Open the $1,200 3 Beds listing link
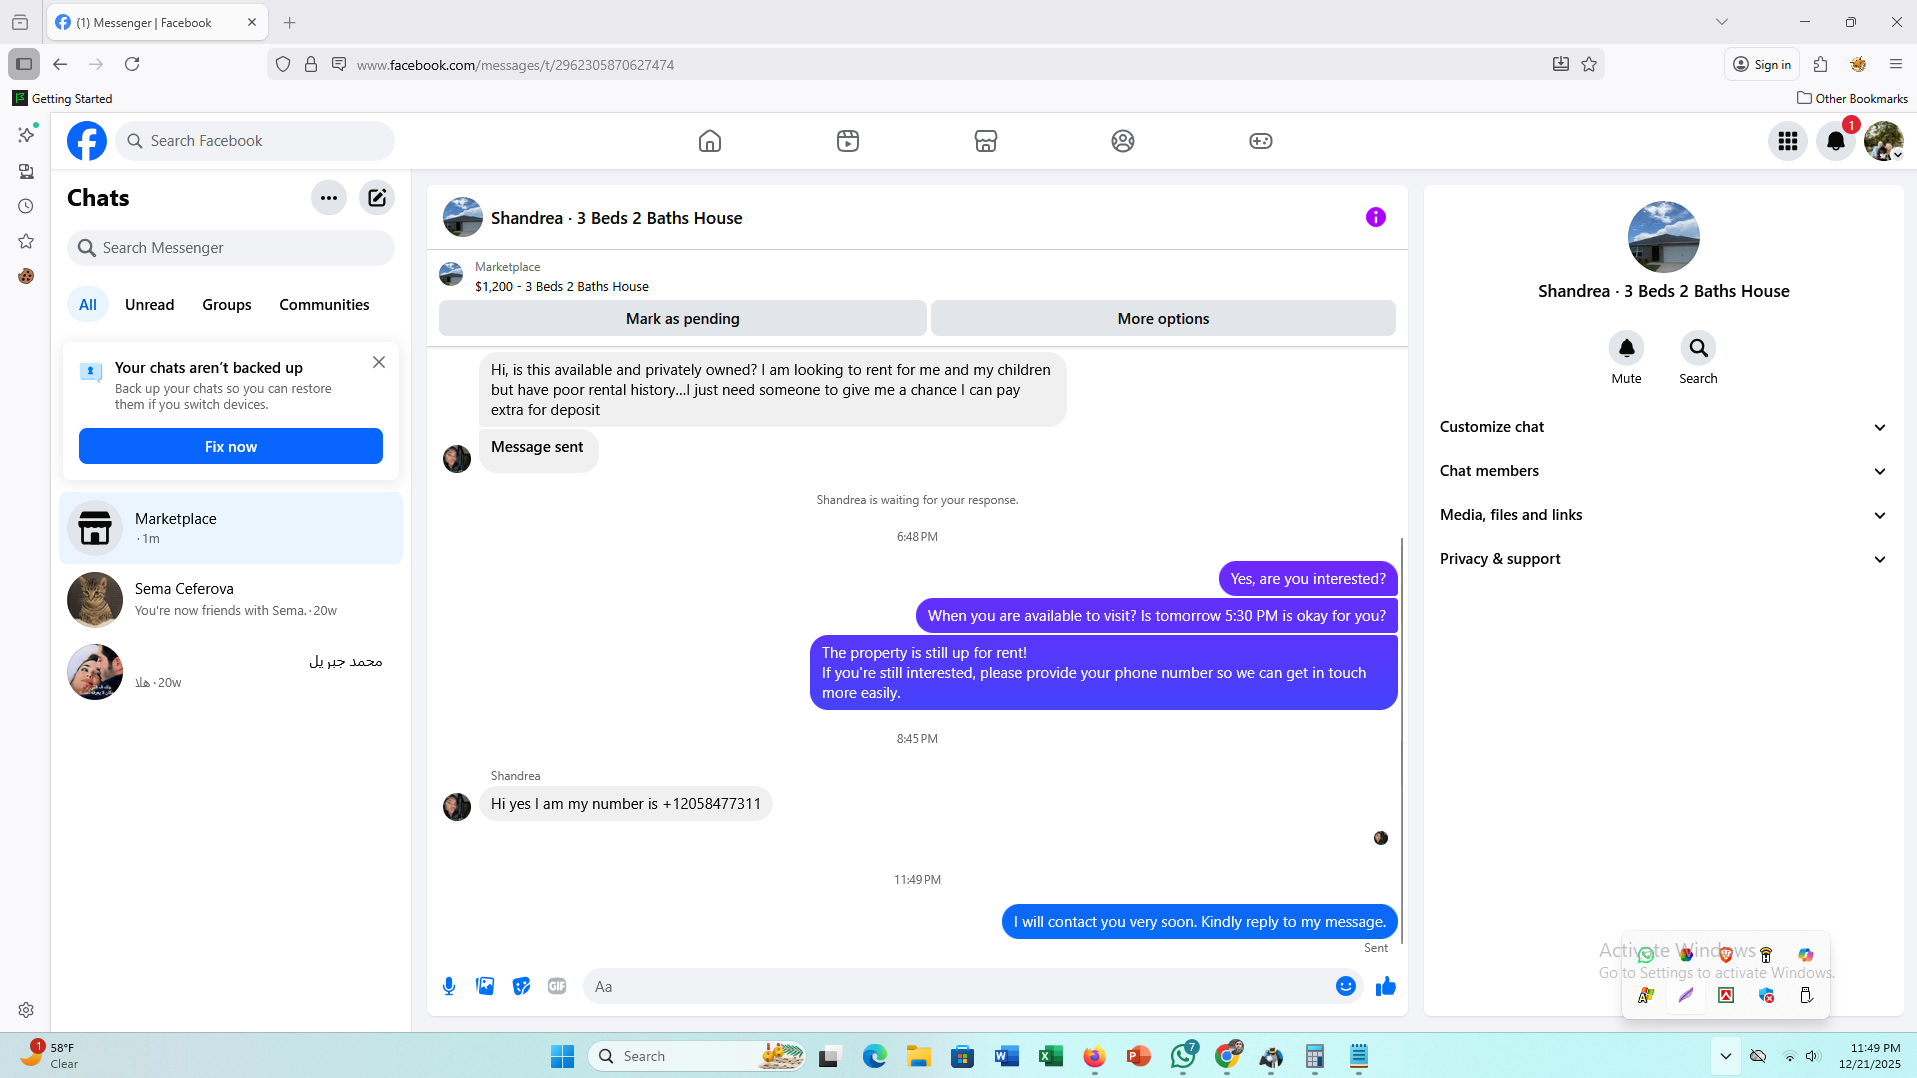The width and height of the screenshot is (1917, 1078). (562, 287)
